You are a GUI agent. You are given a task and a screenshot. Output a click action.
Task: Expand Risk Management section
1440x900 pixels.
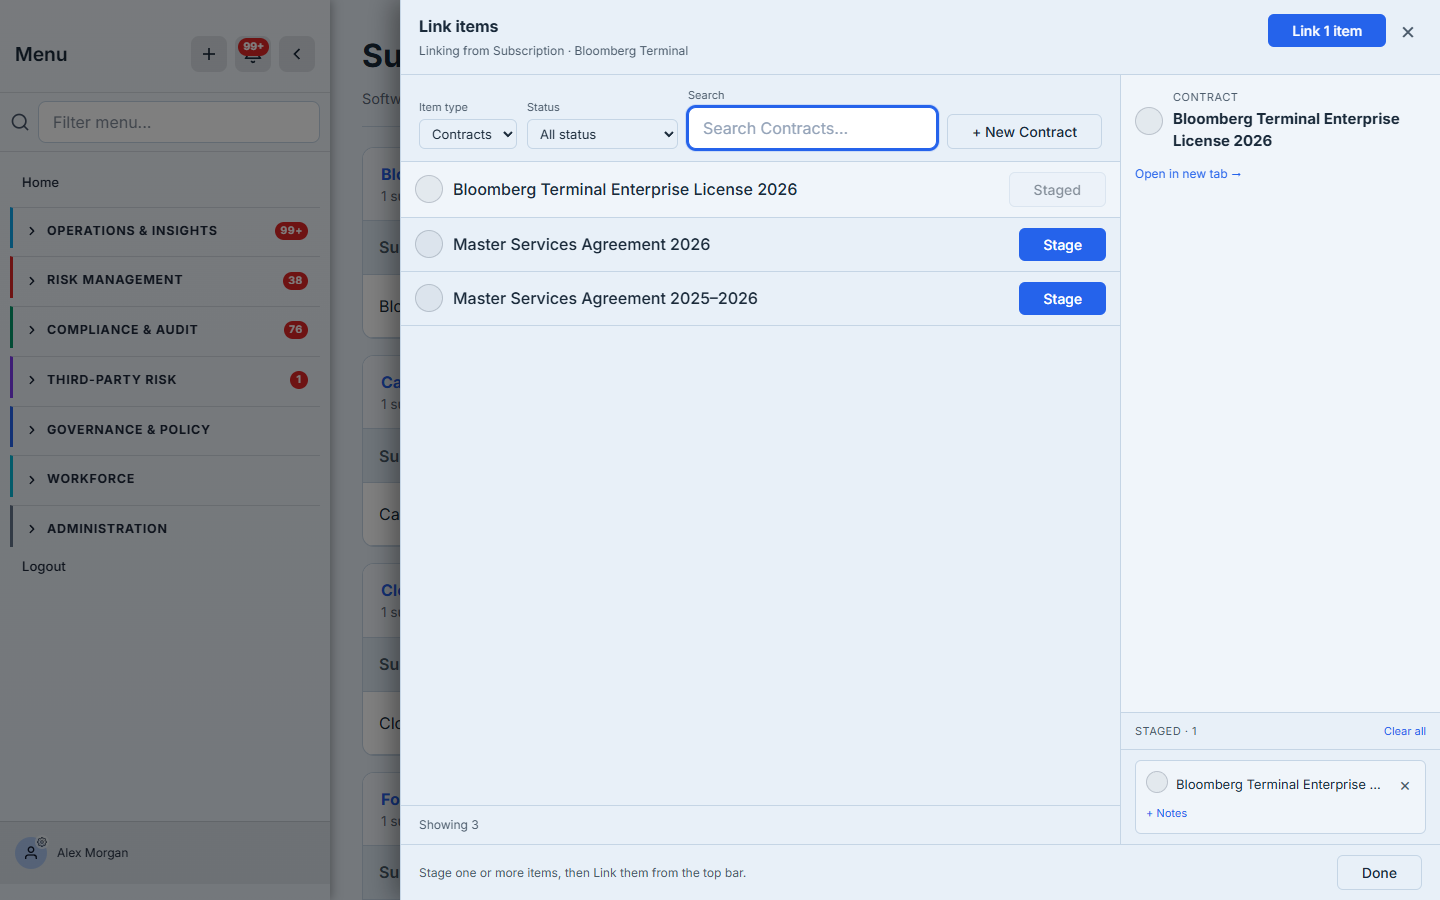pos(165,280)
